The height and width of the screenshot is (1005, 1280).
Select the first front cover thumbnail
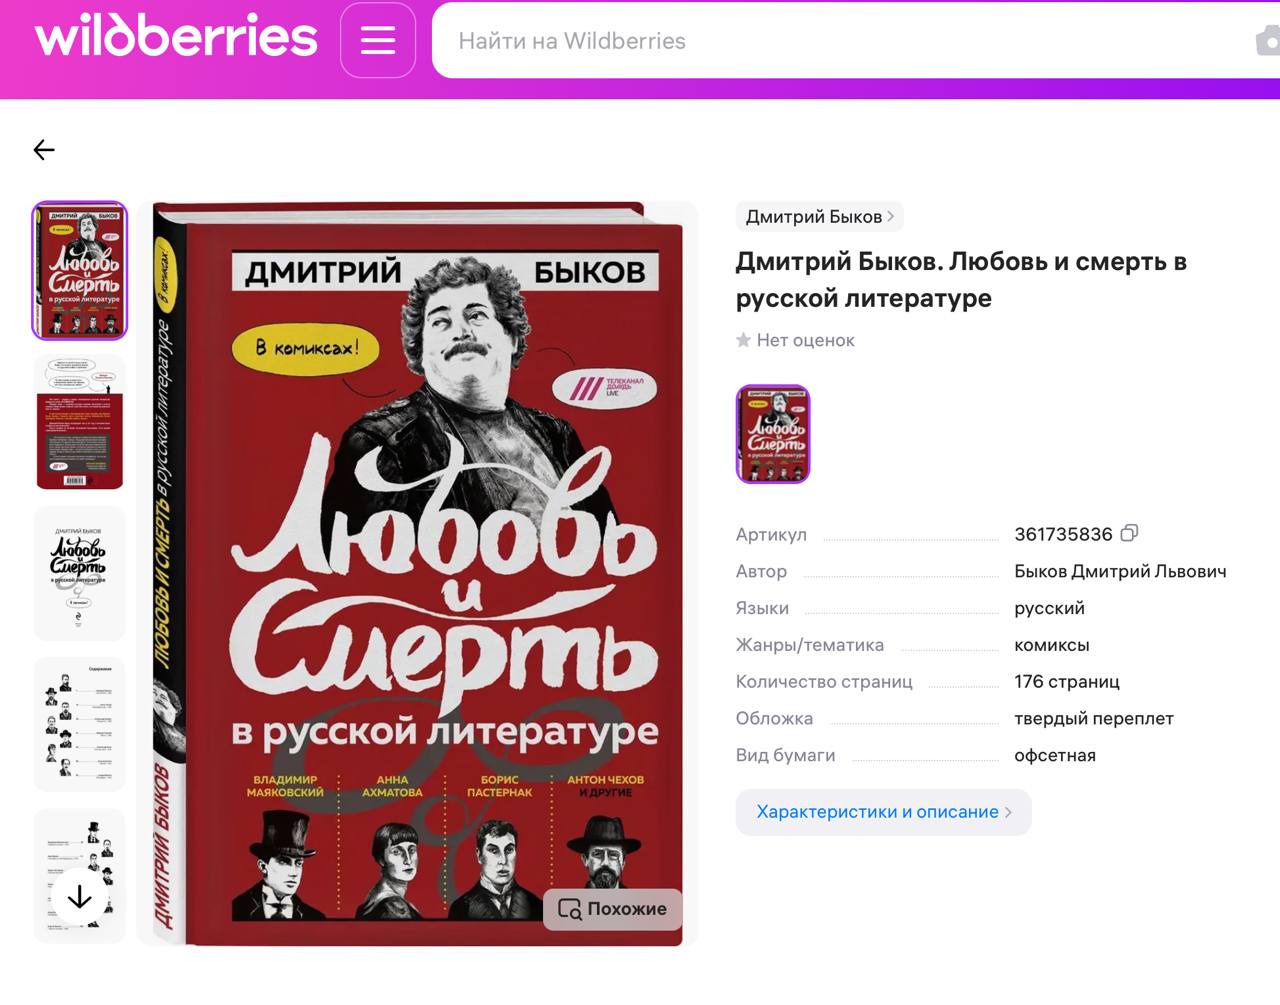(x=80, y=271)
